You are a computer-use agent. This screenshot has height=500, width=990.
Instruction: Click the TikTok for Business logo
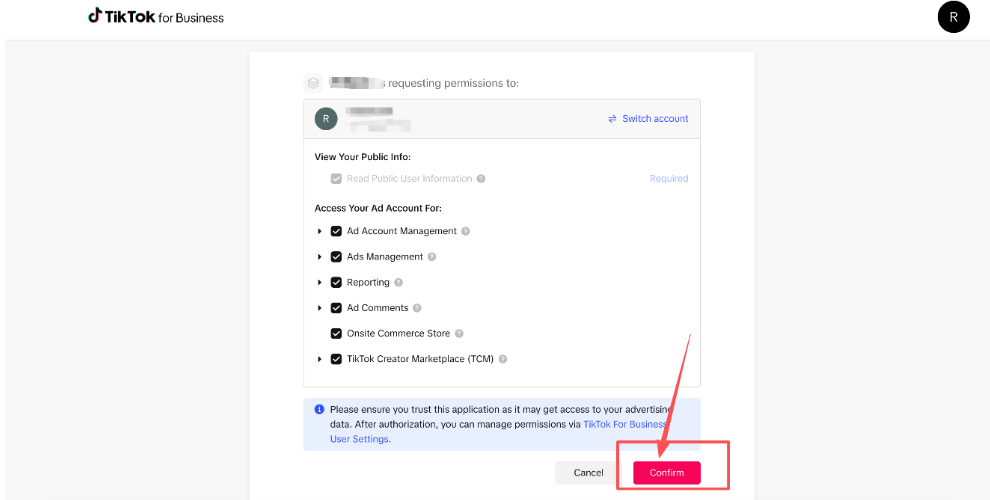click(156, 17)
